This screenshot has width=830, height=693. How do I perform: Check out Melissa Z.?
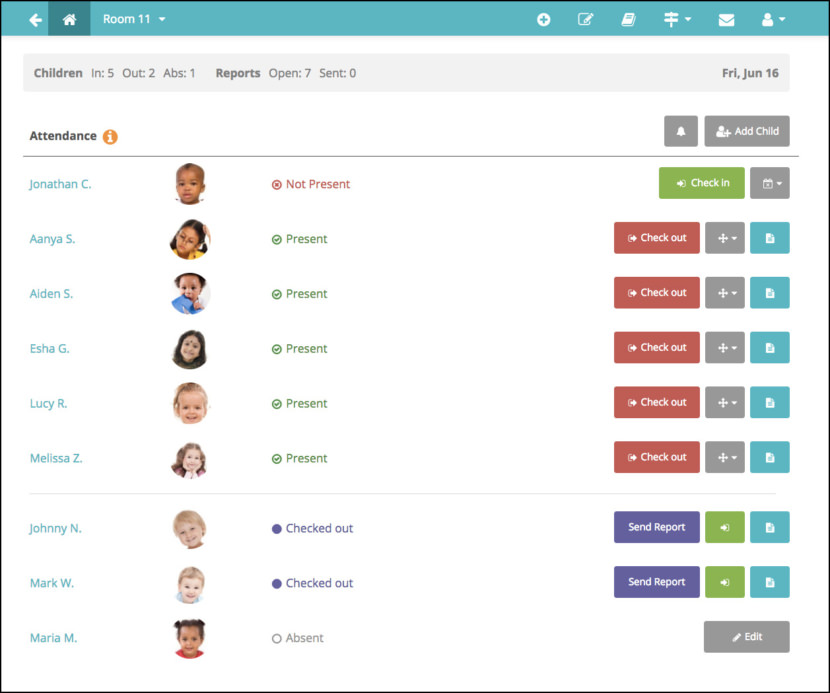[x=656, y=457]
